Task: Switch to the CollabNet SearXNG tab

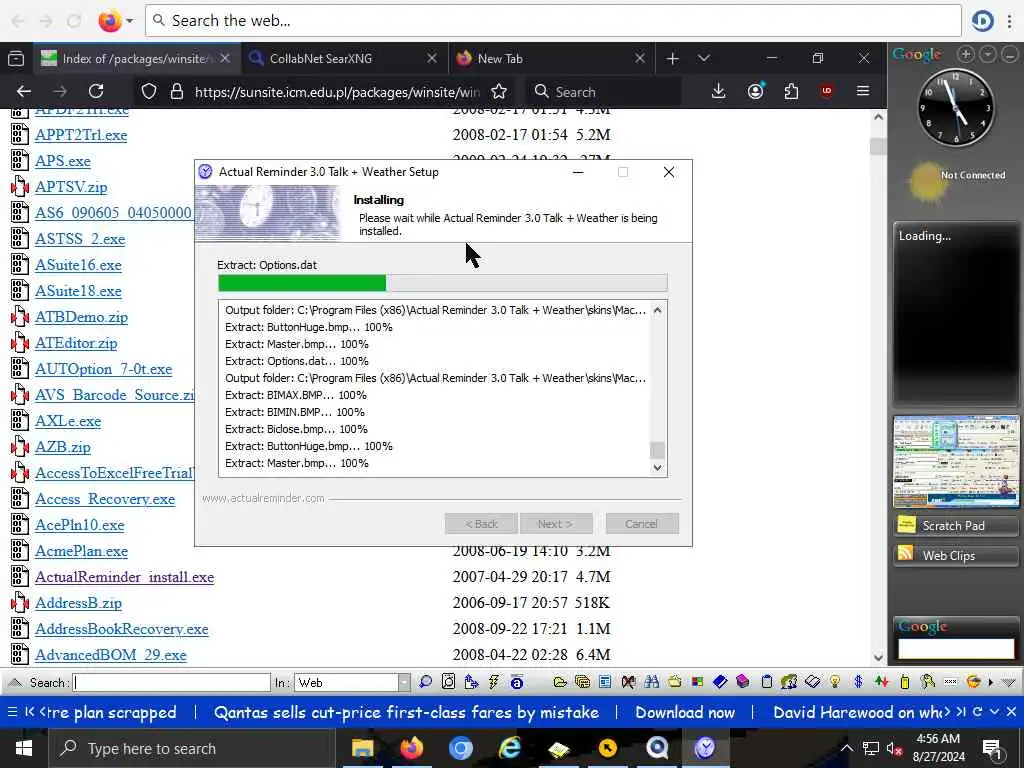Action: click(x=344, y=59)
